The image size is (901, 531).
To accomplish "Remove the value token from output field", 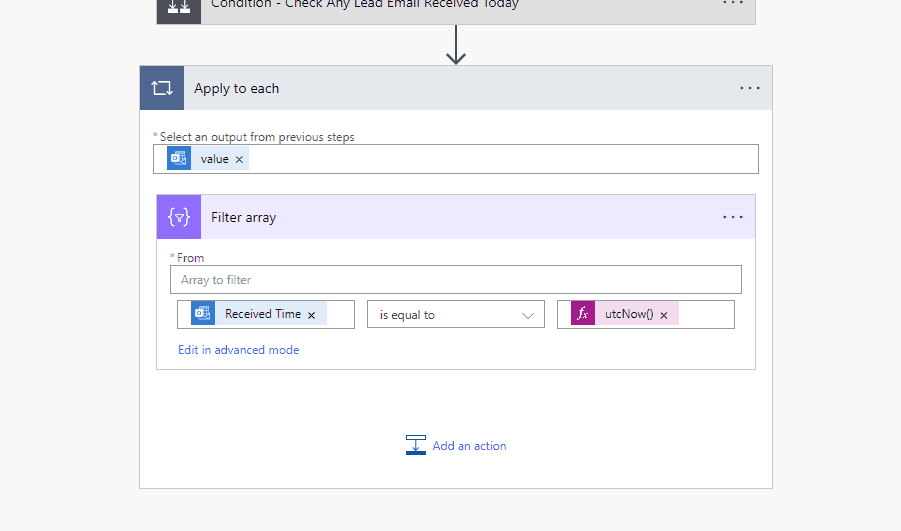I will pos(239,159).
